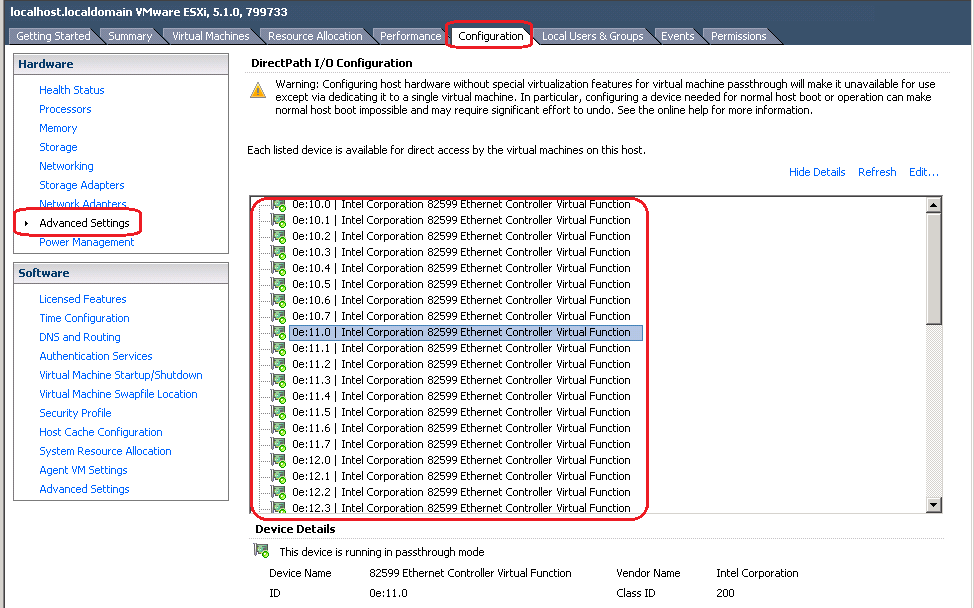Click the device icon for 0e:11.0
This screenshot has height=608, width=974.
pyautogui.click(x=279, y=333)
